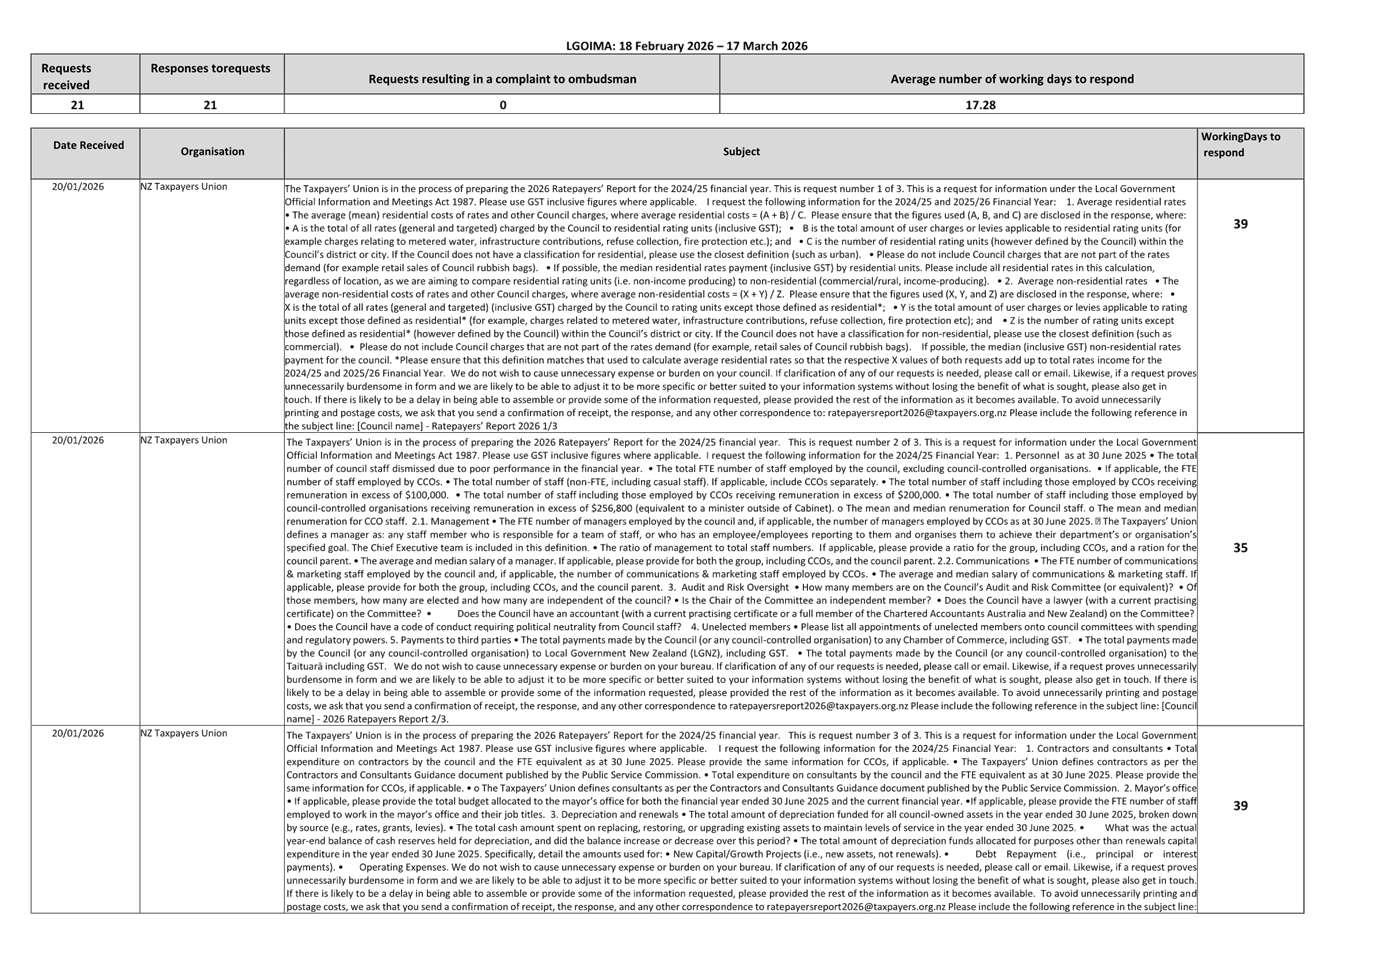Click the 'Organisation' column header
The height and width of the screenshot is (955, 1373).
[212, 152]
